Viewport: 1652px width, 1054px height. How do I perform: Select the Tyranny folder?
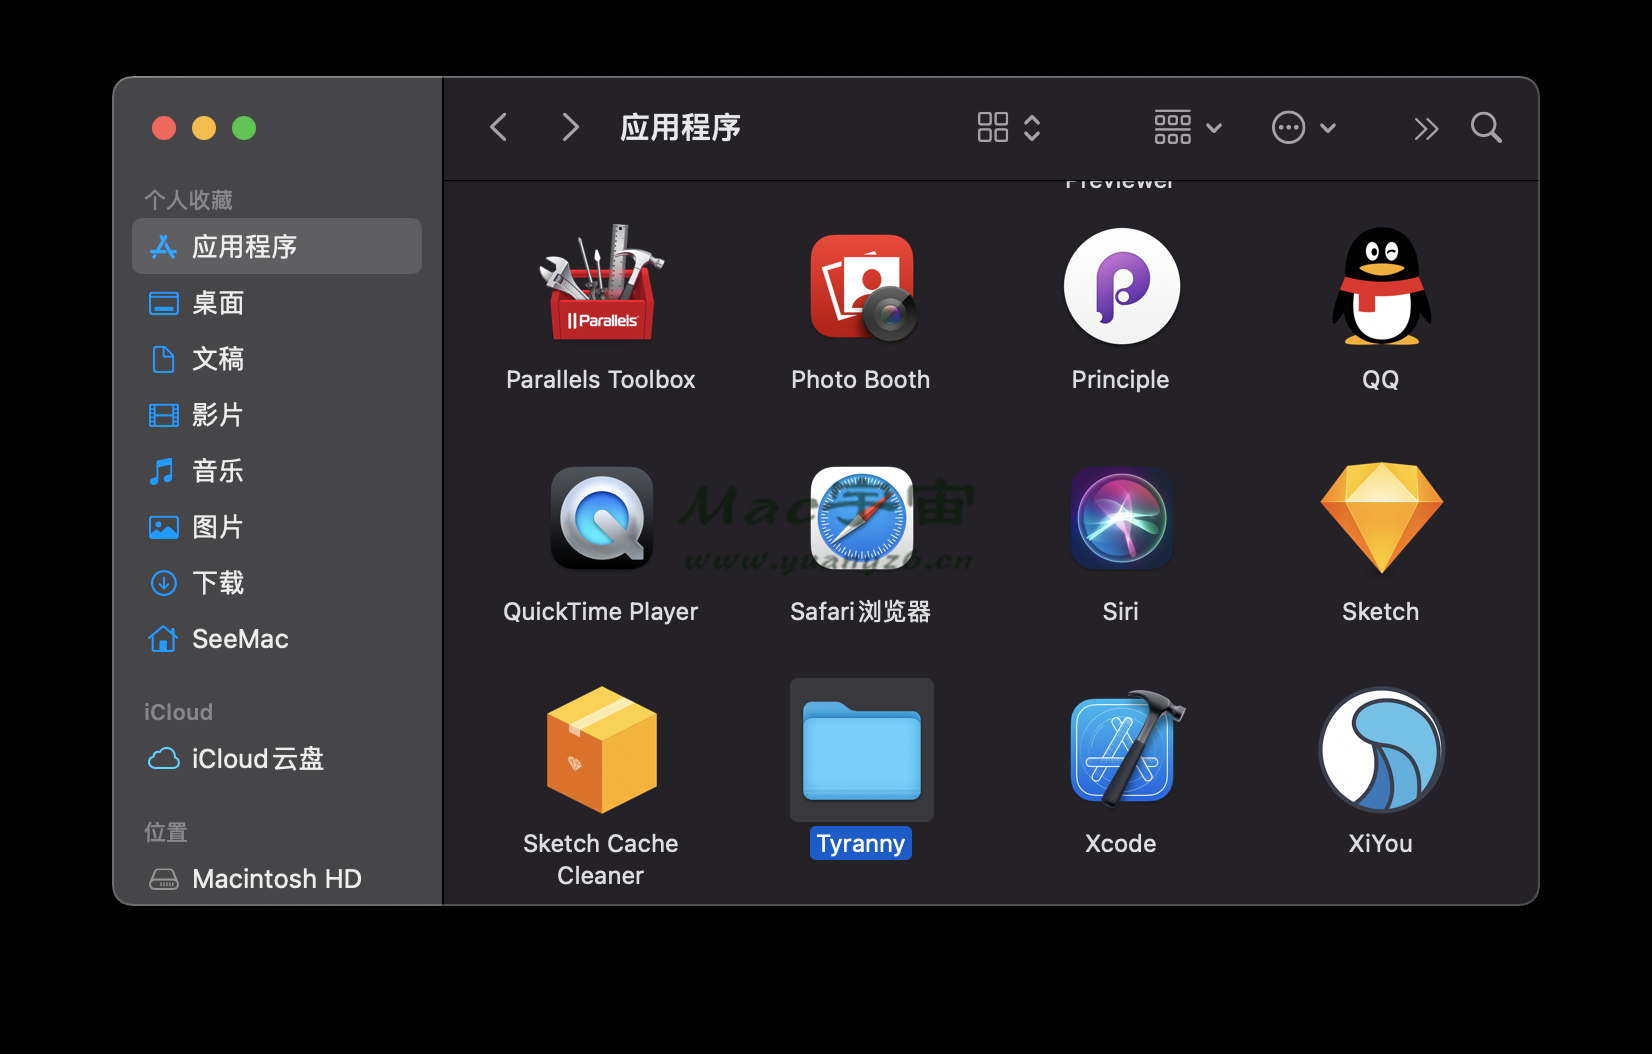861,750
